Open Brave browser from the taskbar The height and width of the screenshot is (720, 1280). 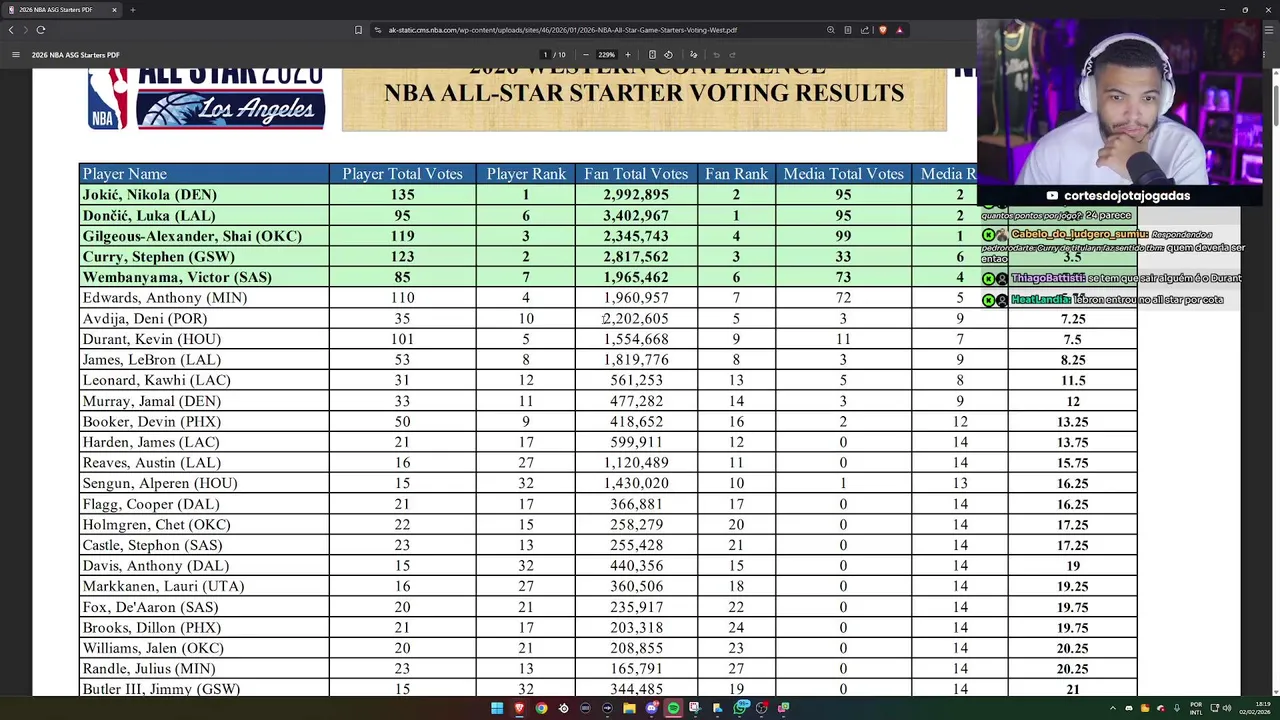point(519,708)
